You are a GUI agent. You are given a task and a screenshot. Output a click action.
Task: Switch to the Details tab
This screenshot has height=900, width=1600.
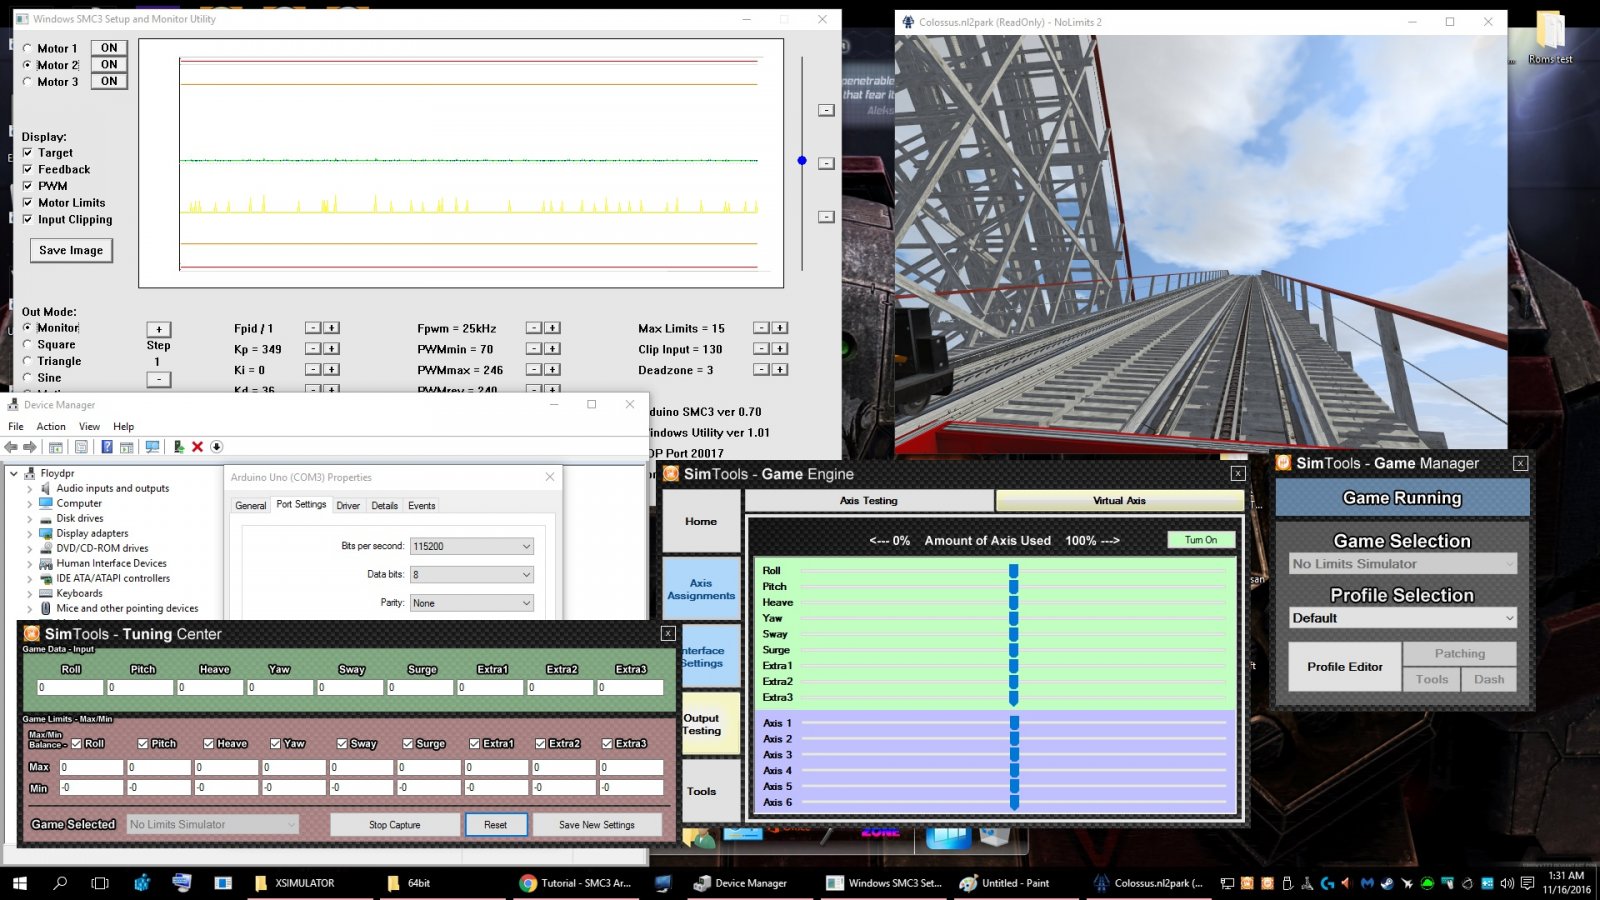point(385,506)
